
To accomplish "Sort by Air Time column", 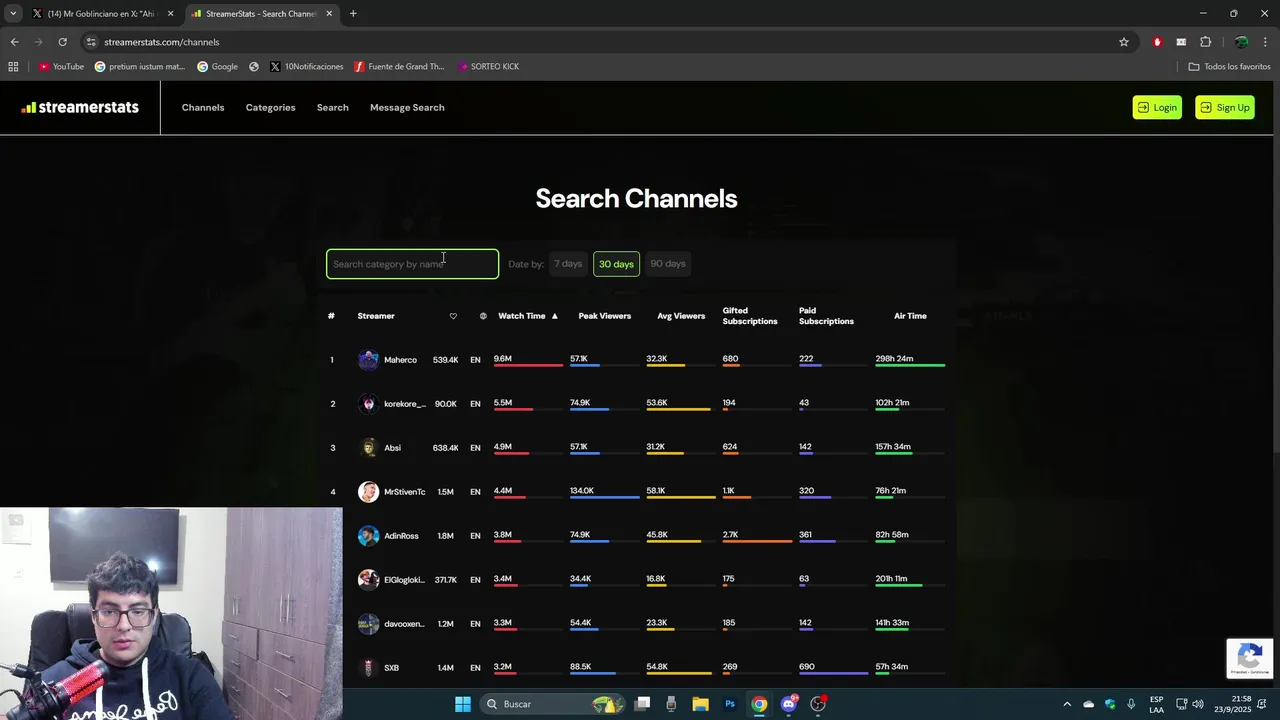I will (910, 316).
